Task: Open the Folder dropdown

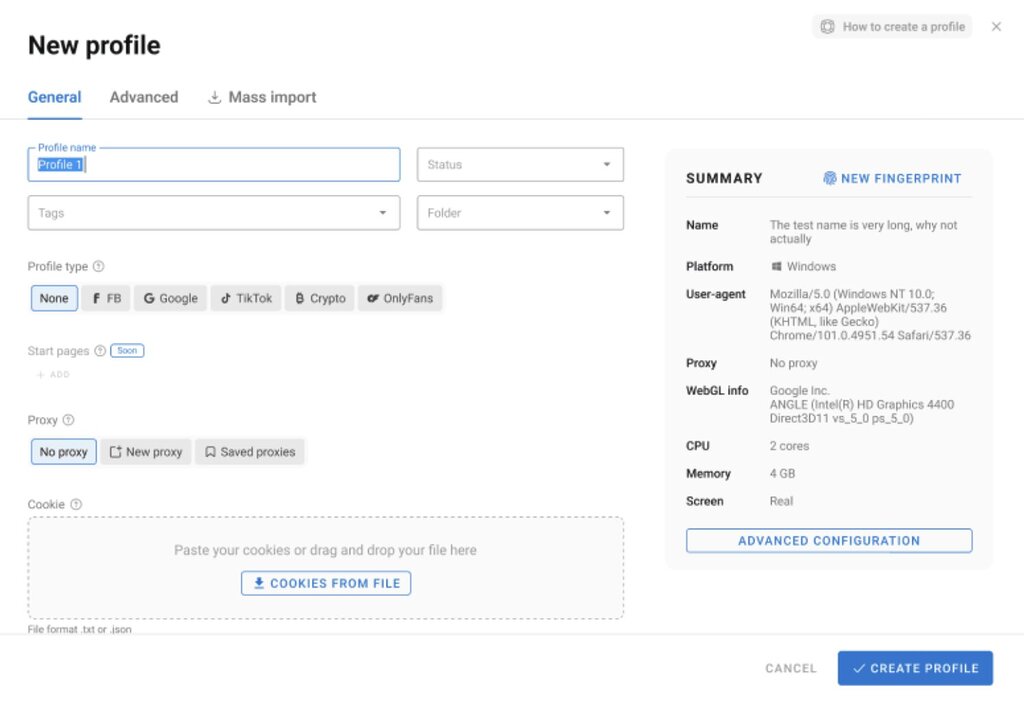Action: pyautogui.click(x=520, y=212)
